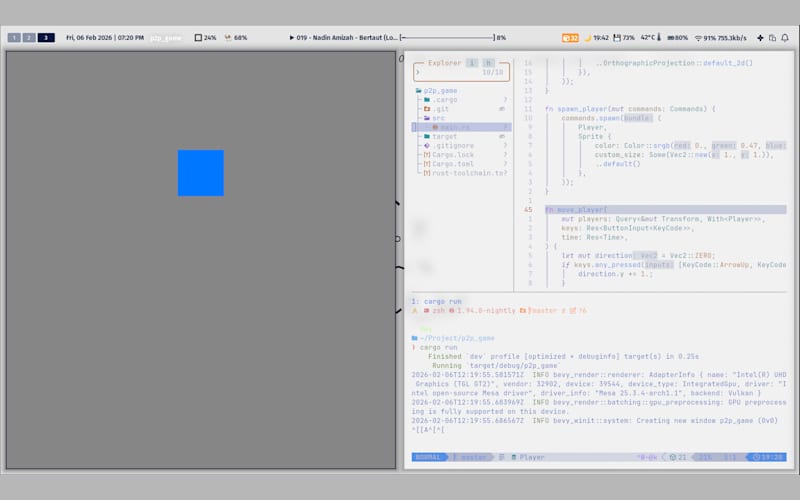Select the active workspace 3 button
The image size is (800, 500).
coord(46,38)
